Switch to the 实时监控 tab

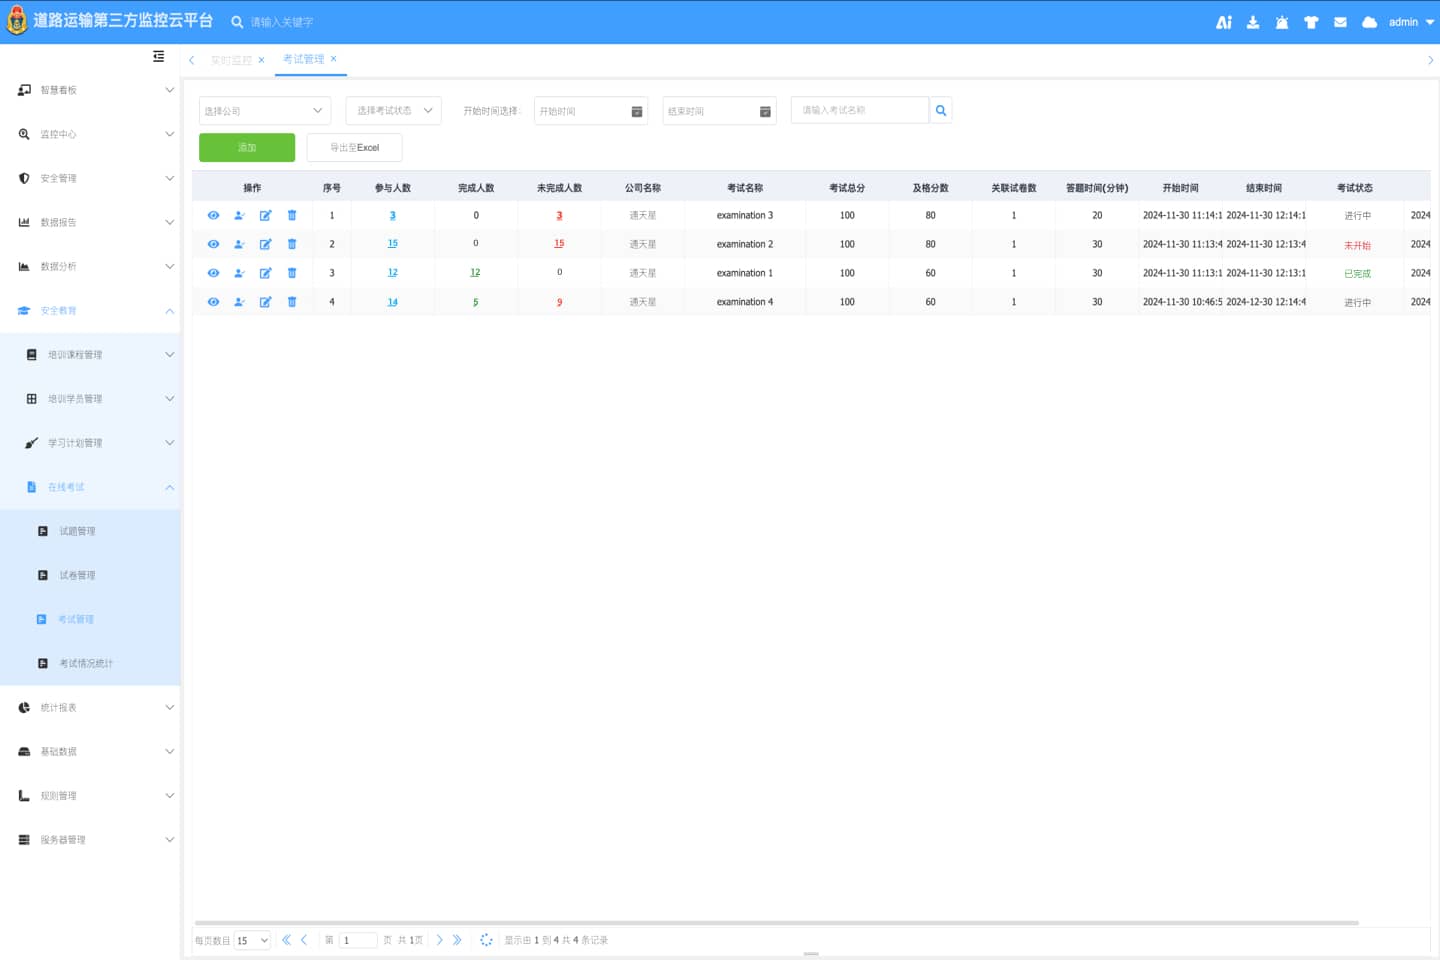[231, 60]
